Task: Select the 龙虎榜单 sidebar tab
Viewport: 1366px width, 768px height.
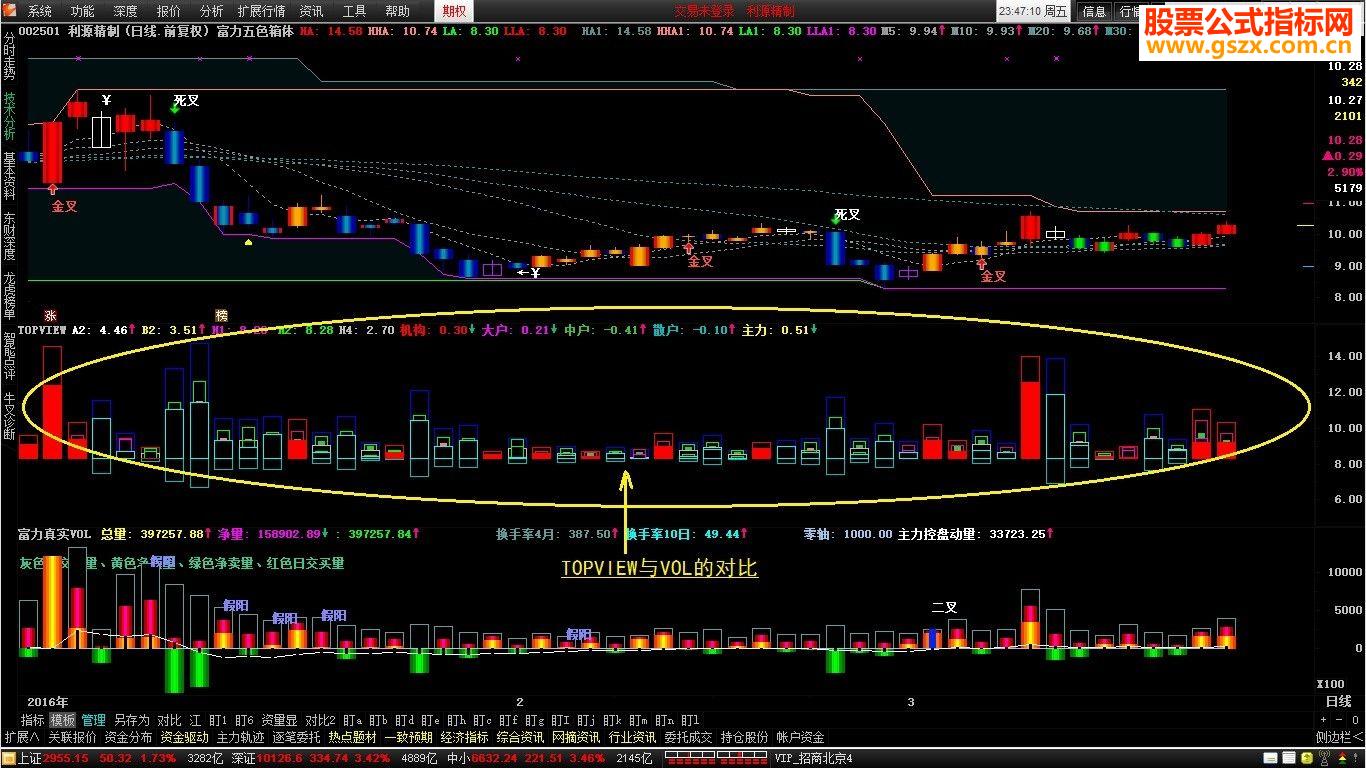Action: [9, 295]
